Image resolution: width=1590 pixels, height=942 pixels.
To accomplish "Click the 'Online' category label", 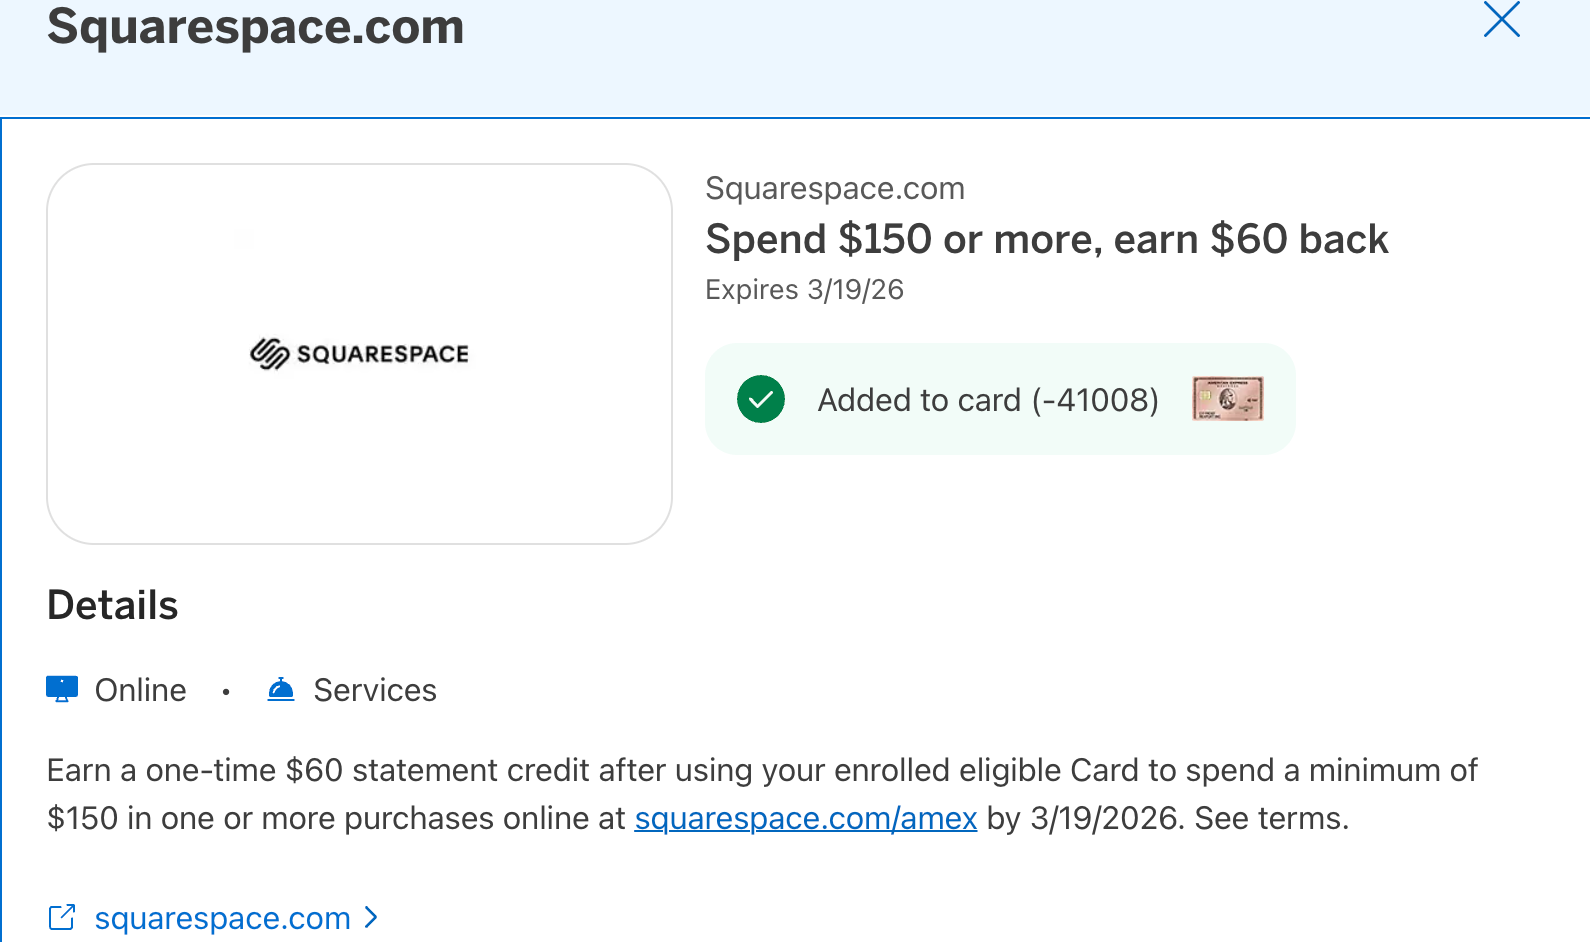I will pyautogui.click(x=140, y=690).
